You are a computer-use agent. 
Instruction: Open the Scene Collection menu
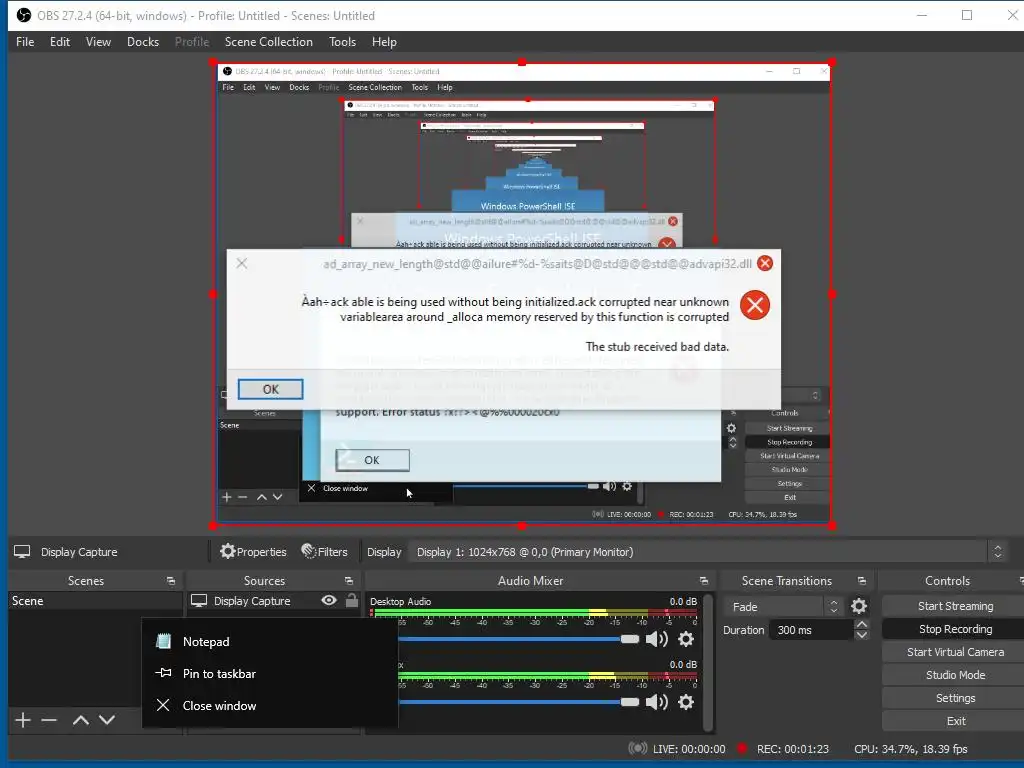coord(268,42)
